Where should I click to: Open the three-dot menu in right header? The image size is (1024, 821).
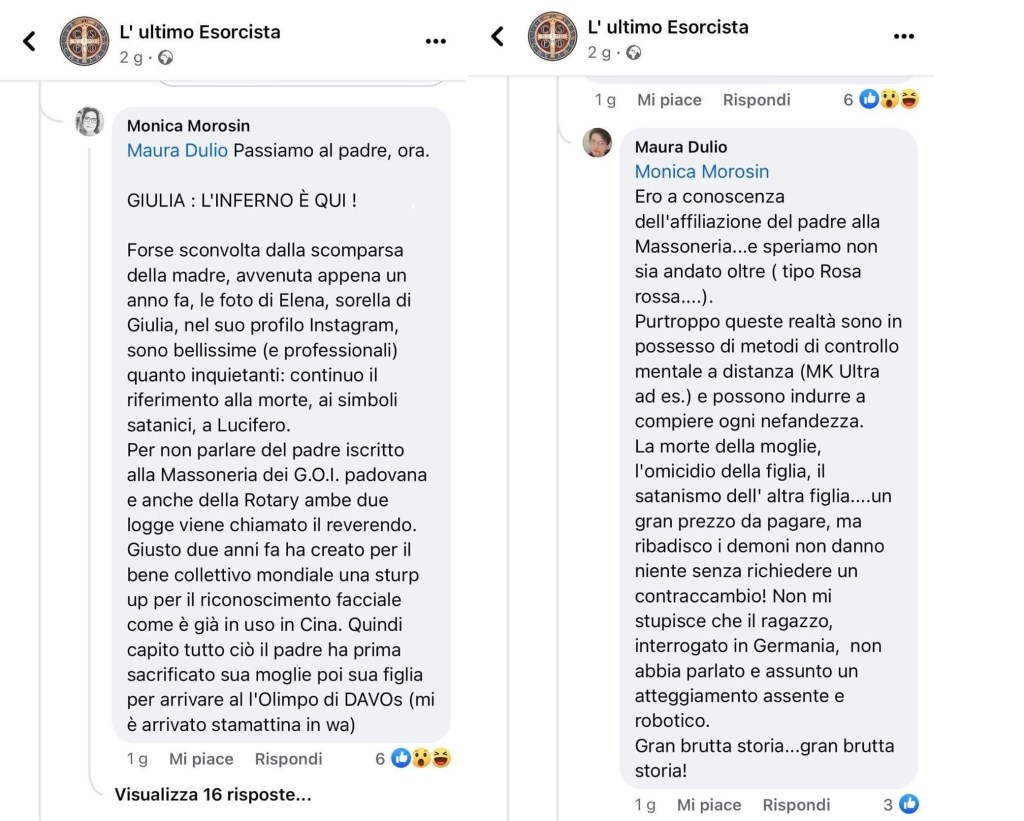904,37
